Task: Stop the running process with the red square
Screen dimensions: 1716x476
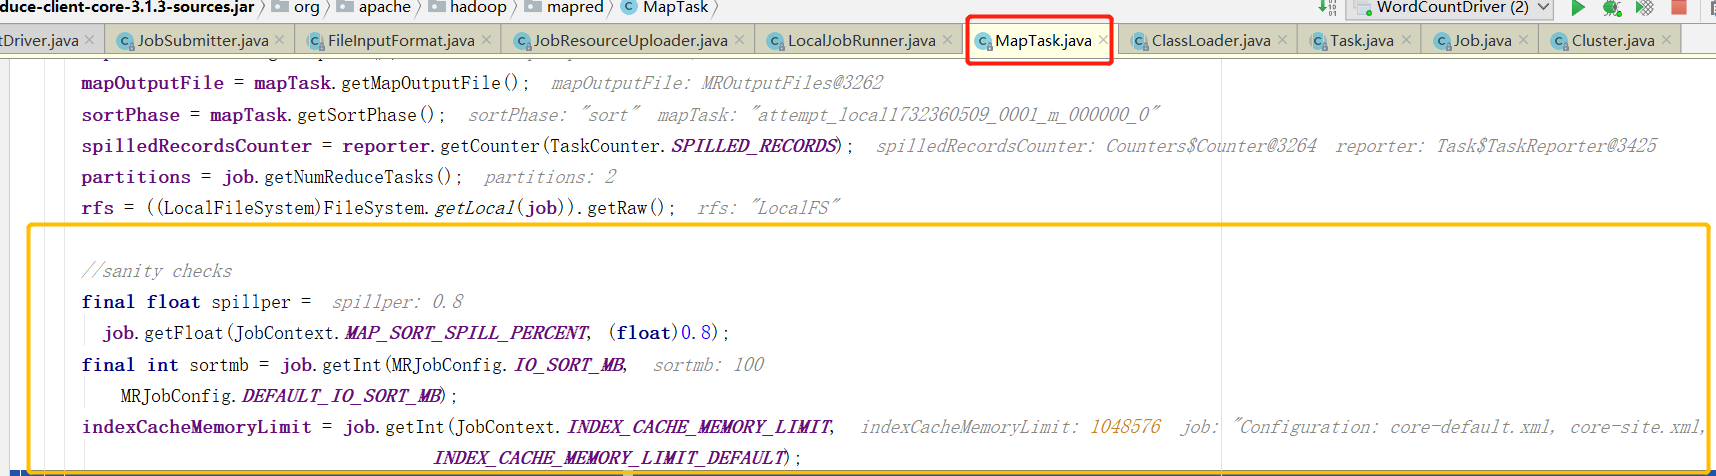Action: (1679, 7)
